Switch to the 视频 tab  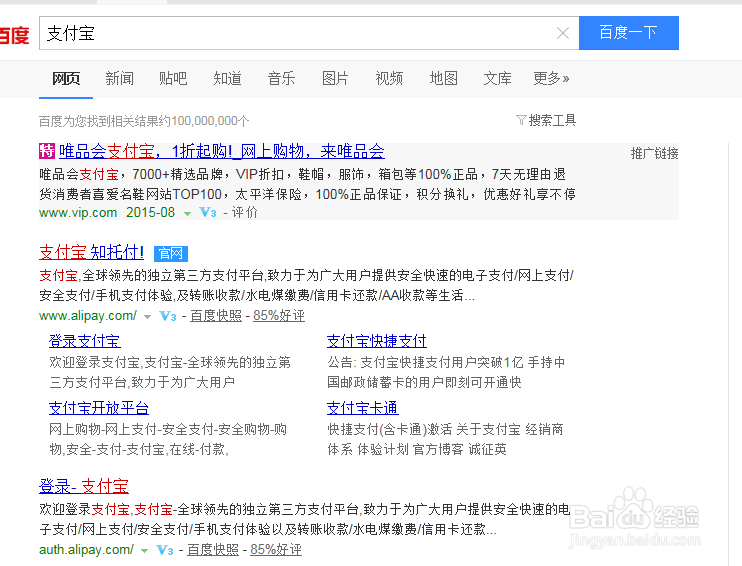point(389,78)
